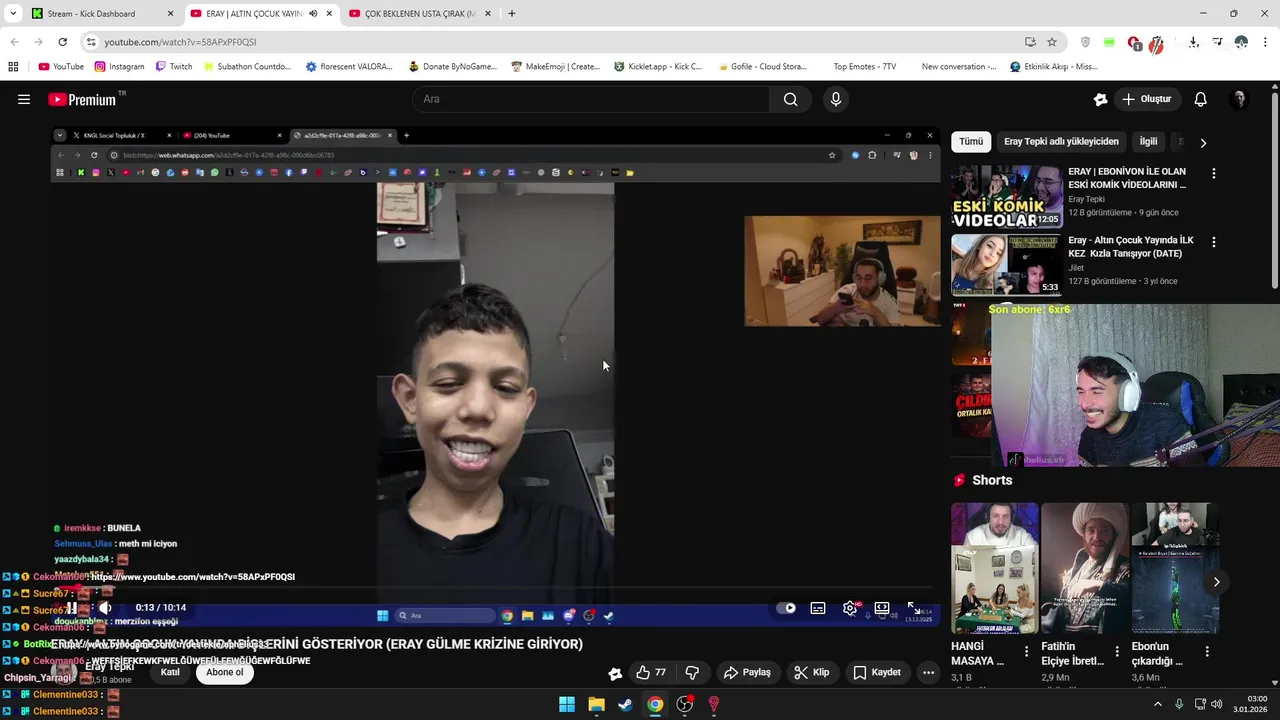
Task: Open Chrome media controls icon
Action: point(1217,42)
